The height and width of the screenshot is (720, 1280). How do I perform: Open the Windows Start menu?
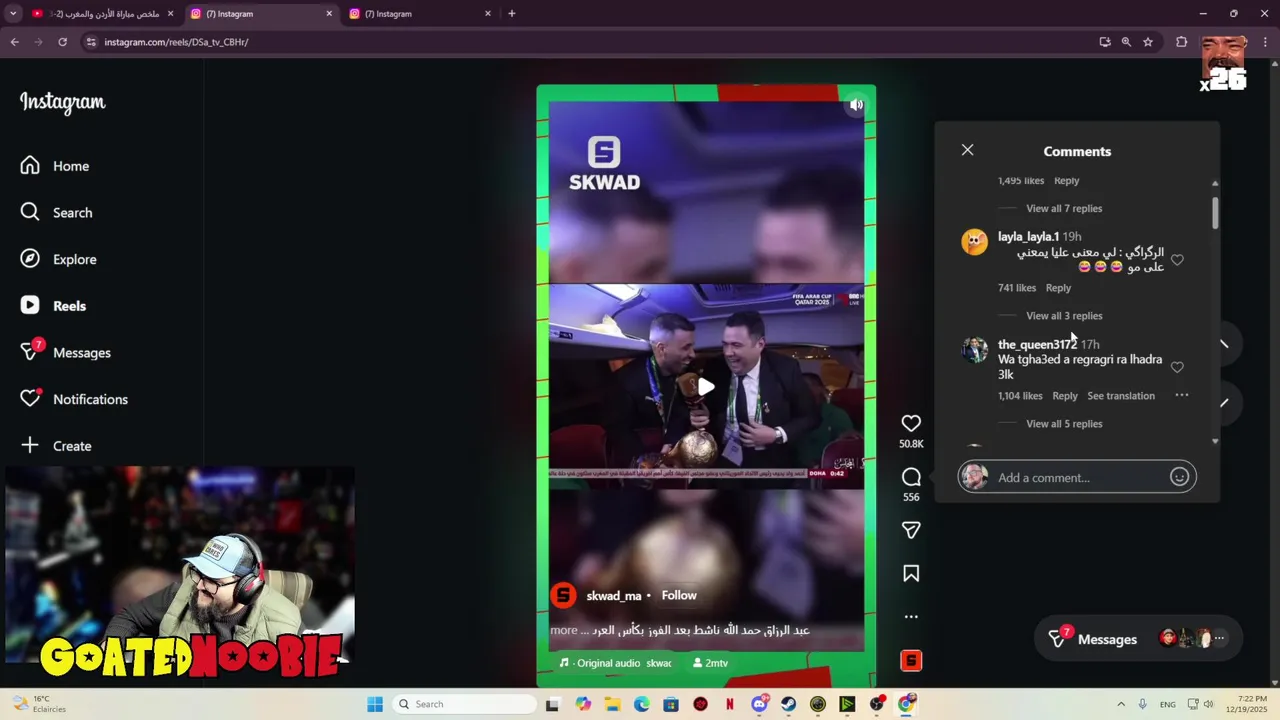[x=374, y=704]
